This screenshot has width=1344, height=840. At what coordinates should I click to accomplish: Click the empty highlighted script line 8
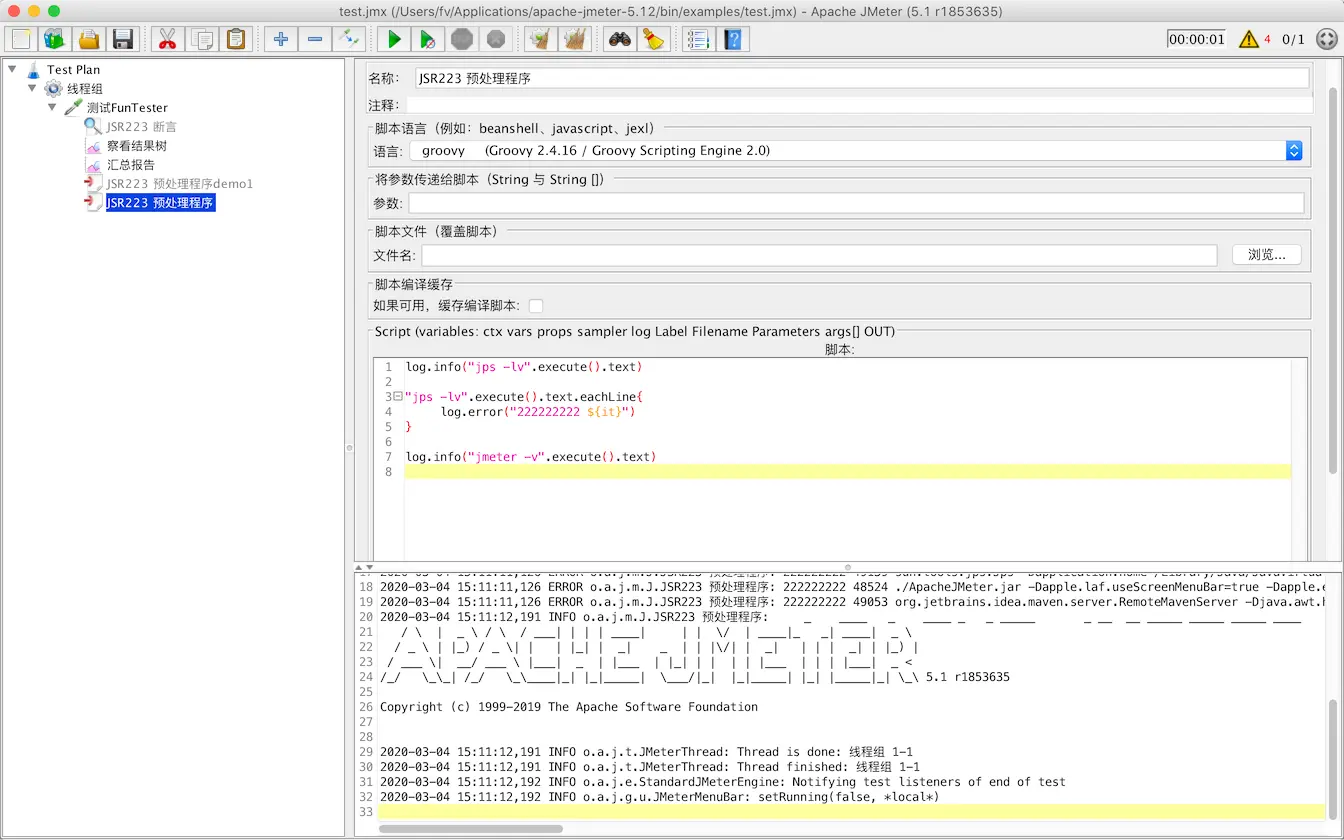[848, 472]
